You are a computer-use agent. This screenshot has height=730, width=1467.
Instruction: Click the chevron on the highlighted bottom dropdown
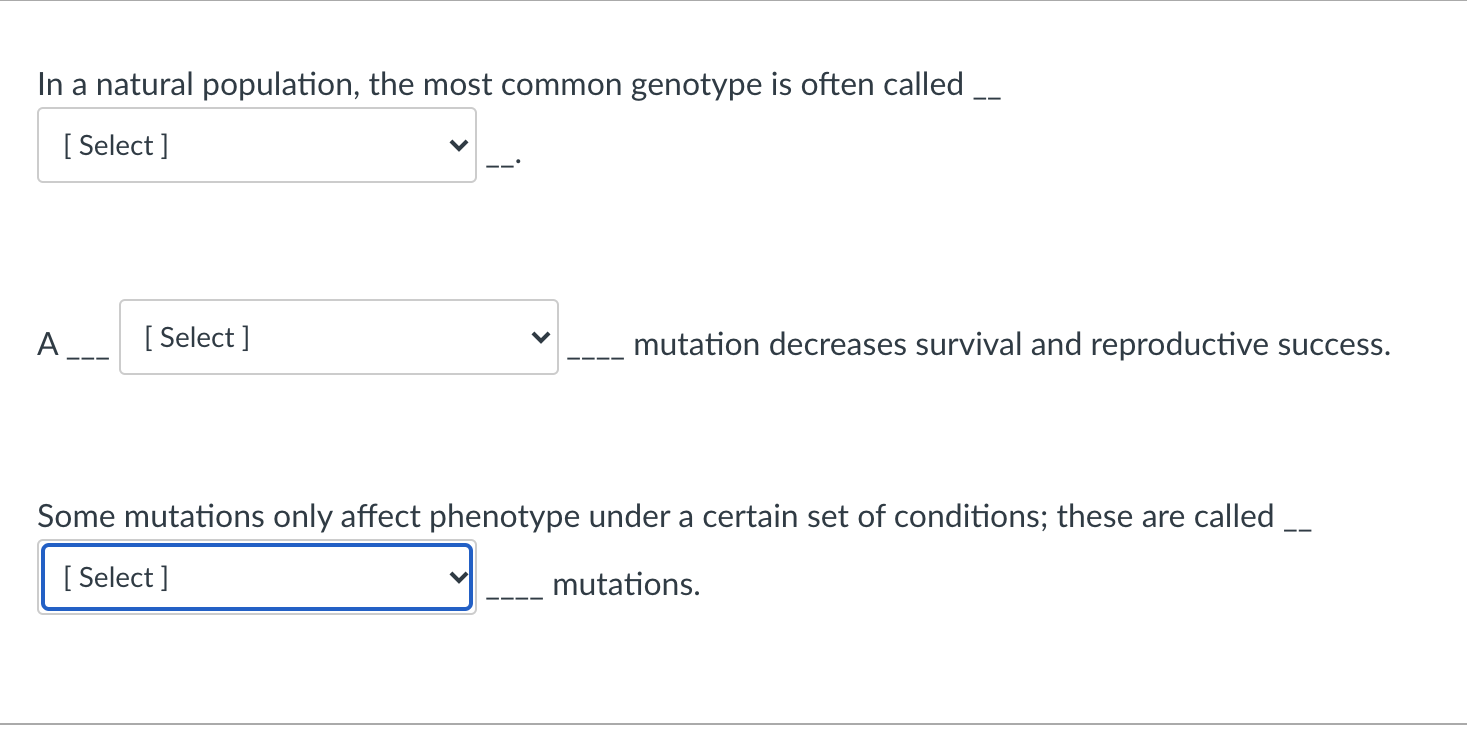457,577
